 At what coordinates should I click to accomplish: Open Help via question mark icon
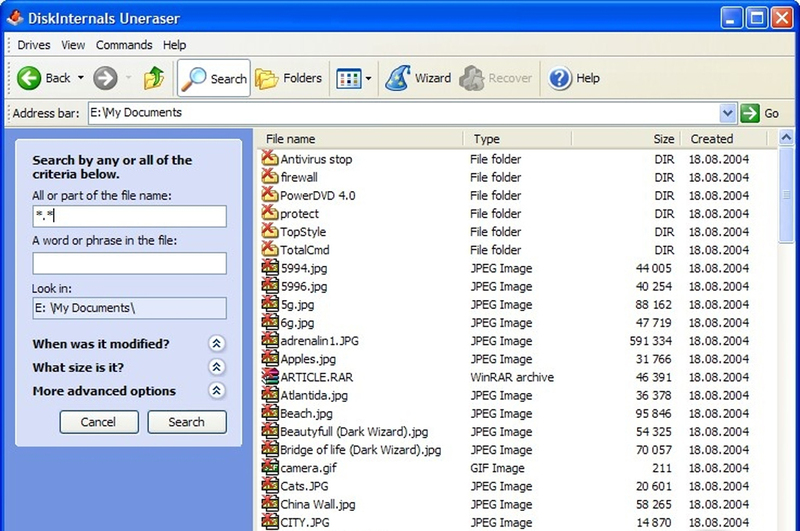tap(560, 78)
